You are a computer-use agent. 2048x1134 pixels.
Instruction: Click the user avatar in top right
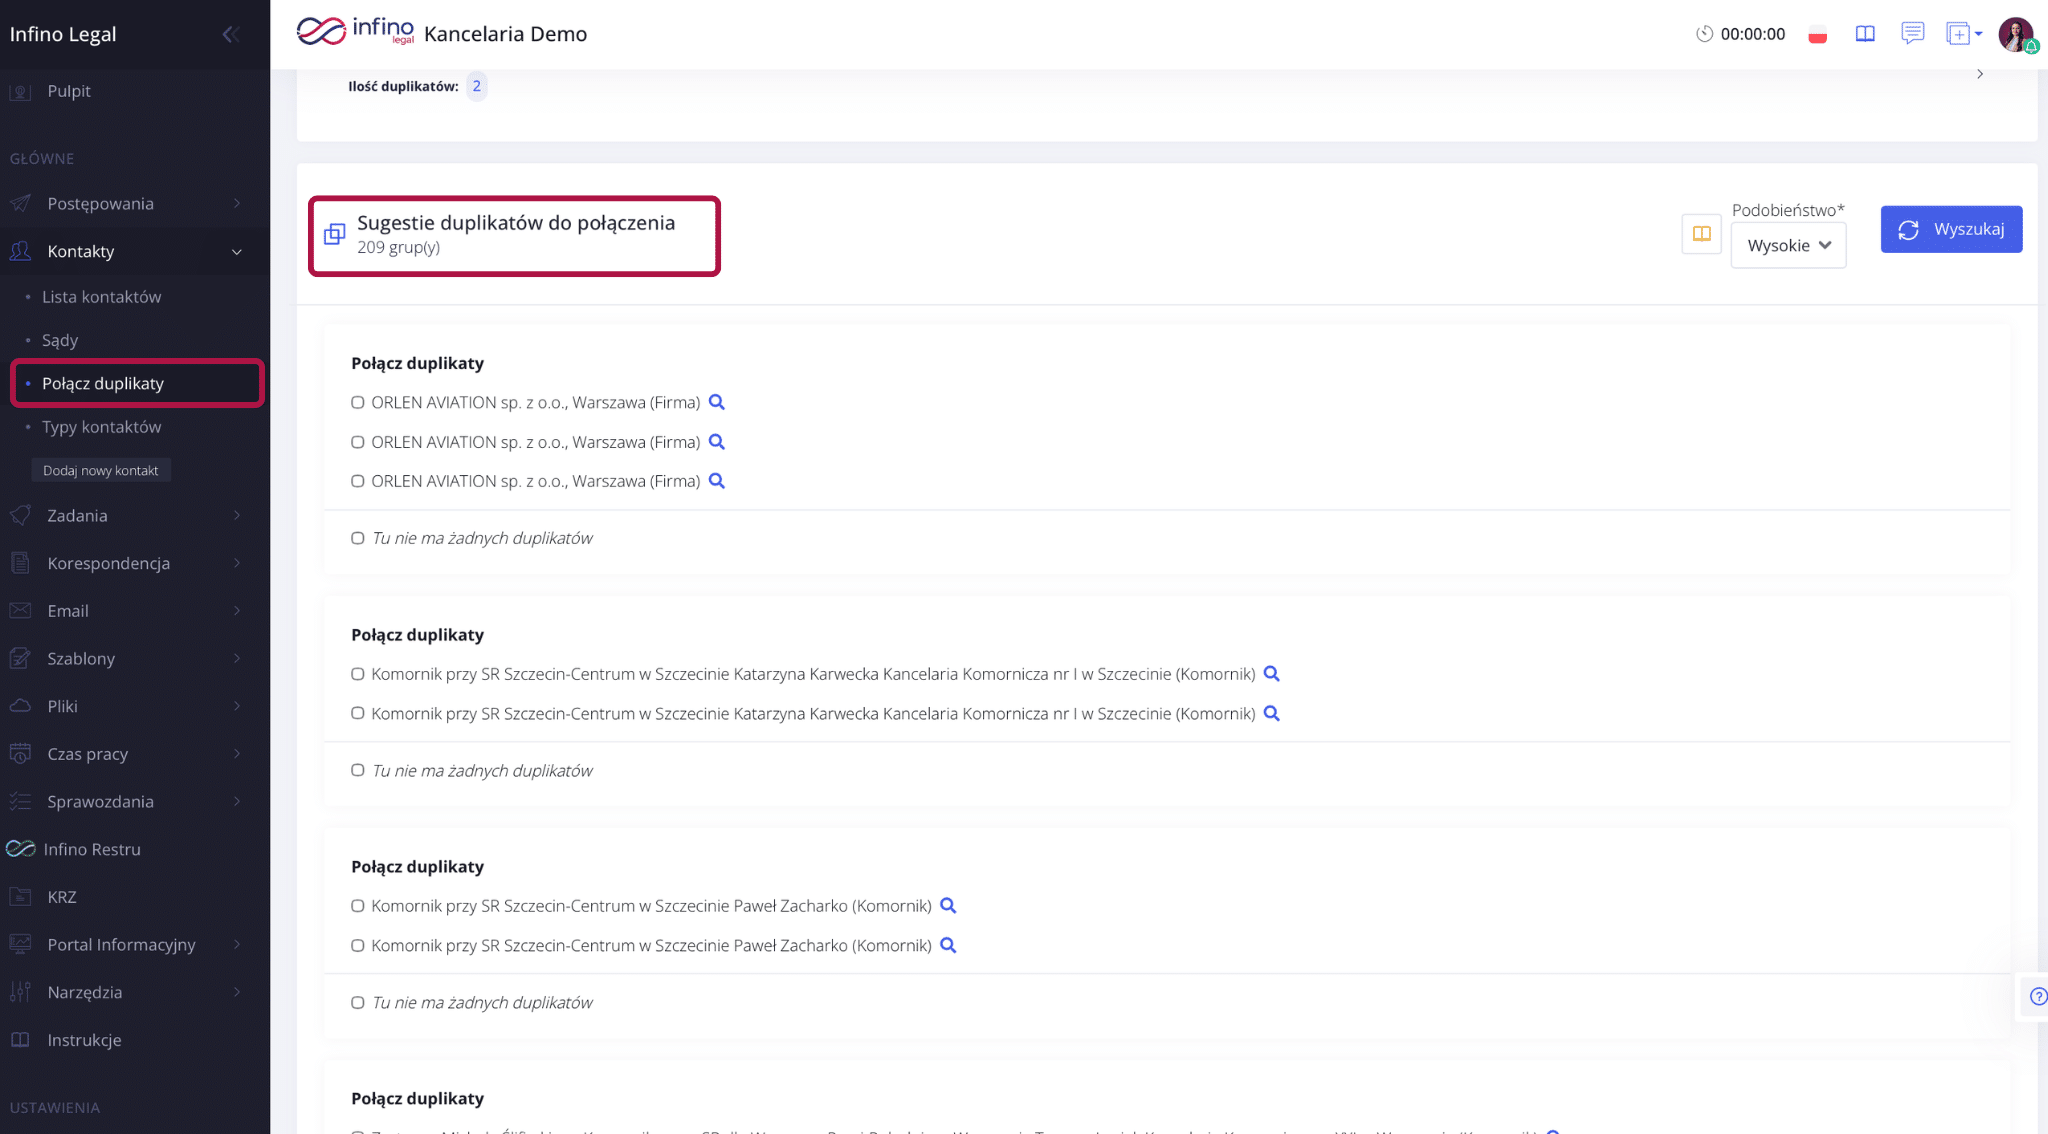point(2016,34)
